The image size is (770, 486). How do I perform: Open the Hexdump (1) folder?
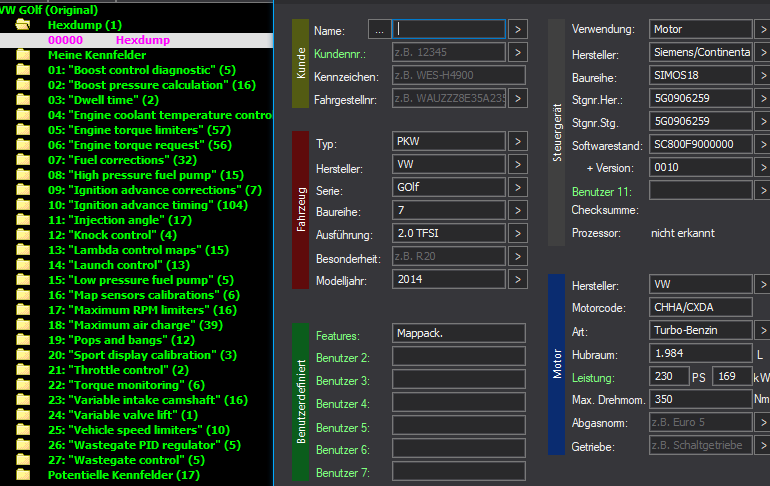tap(84, 25)
